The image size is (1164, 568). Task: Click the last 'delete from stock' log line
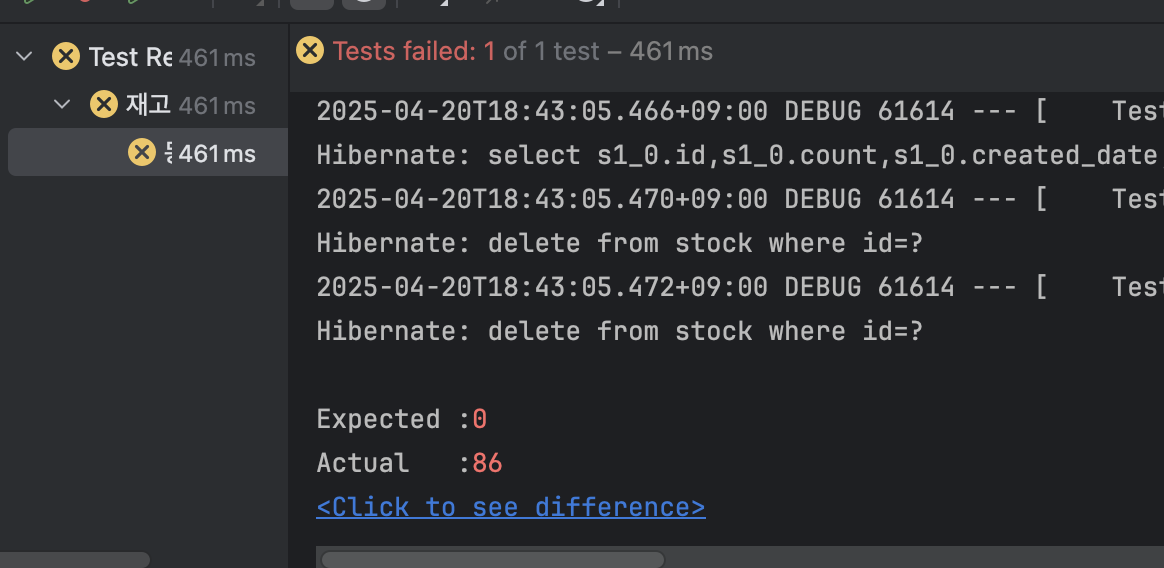pyautogui.click(x=620, y=331)
